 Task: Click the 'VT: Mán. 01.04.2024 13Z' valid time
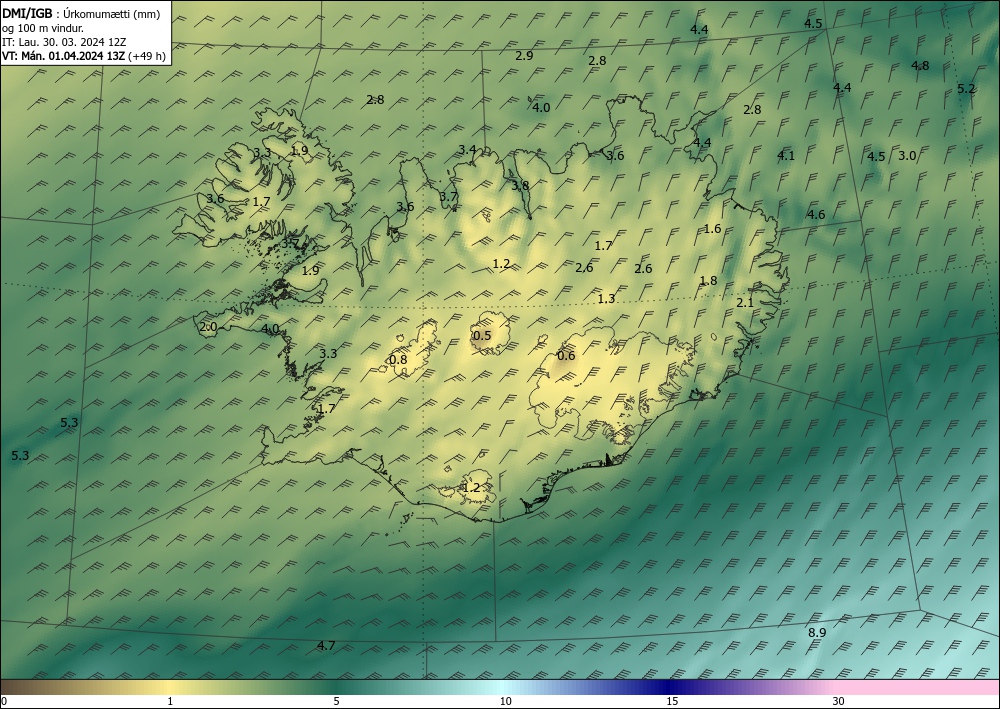click(64, 56)
